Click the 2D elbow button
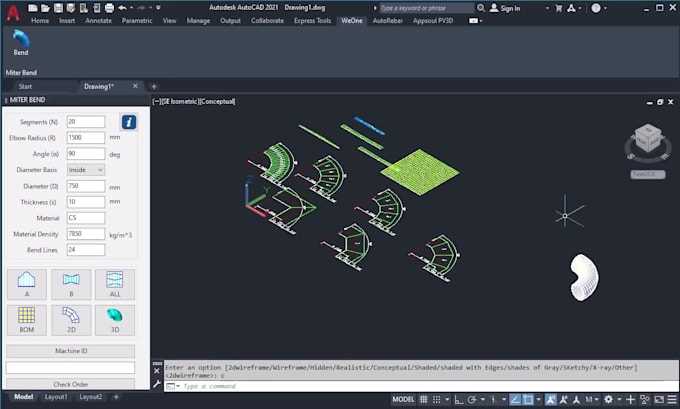Image resolution: width=680 pixels, height=409 pixels. 71,320
